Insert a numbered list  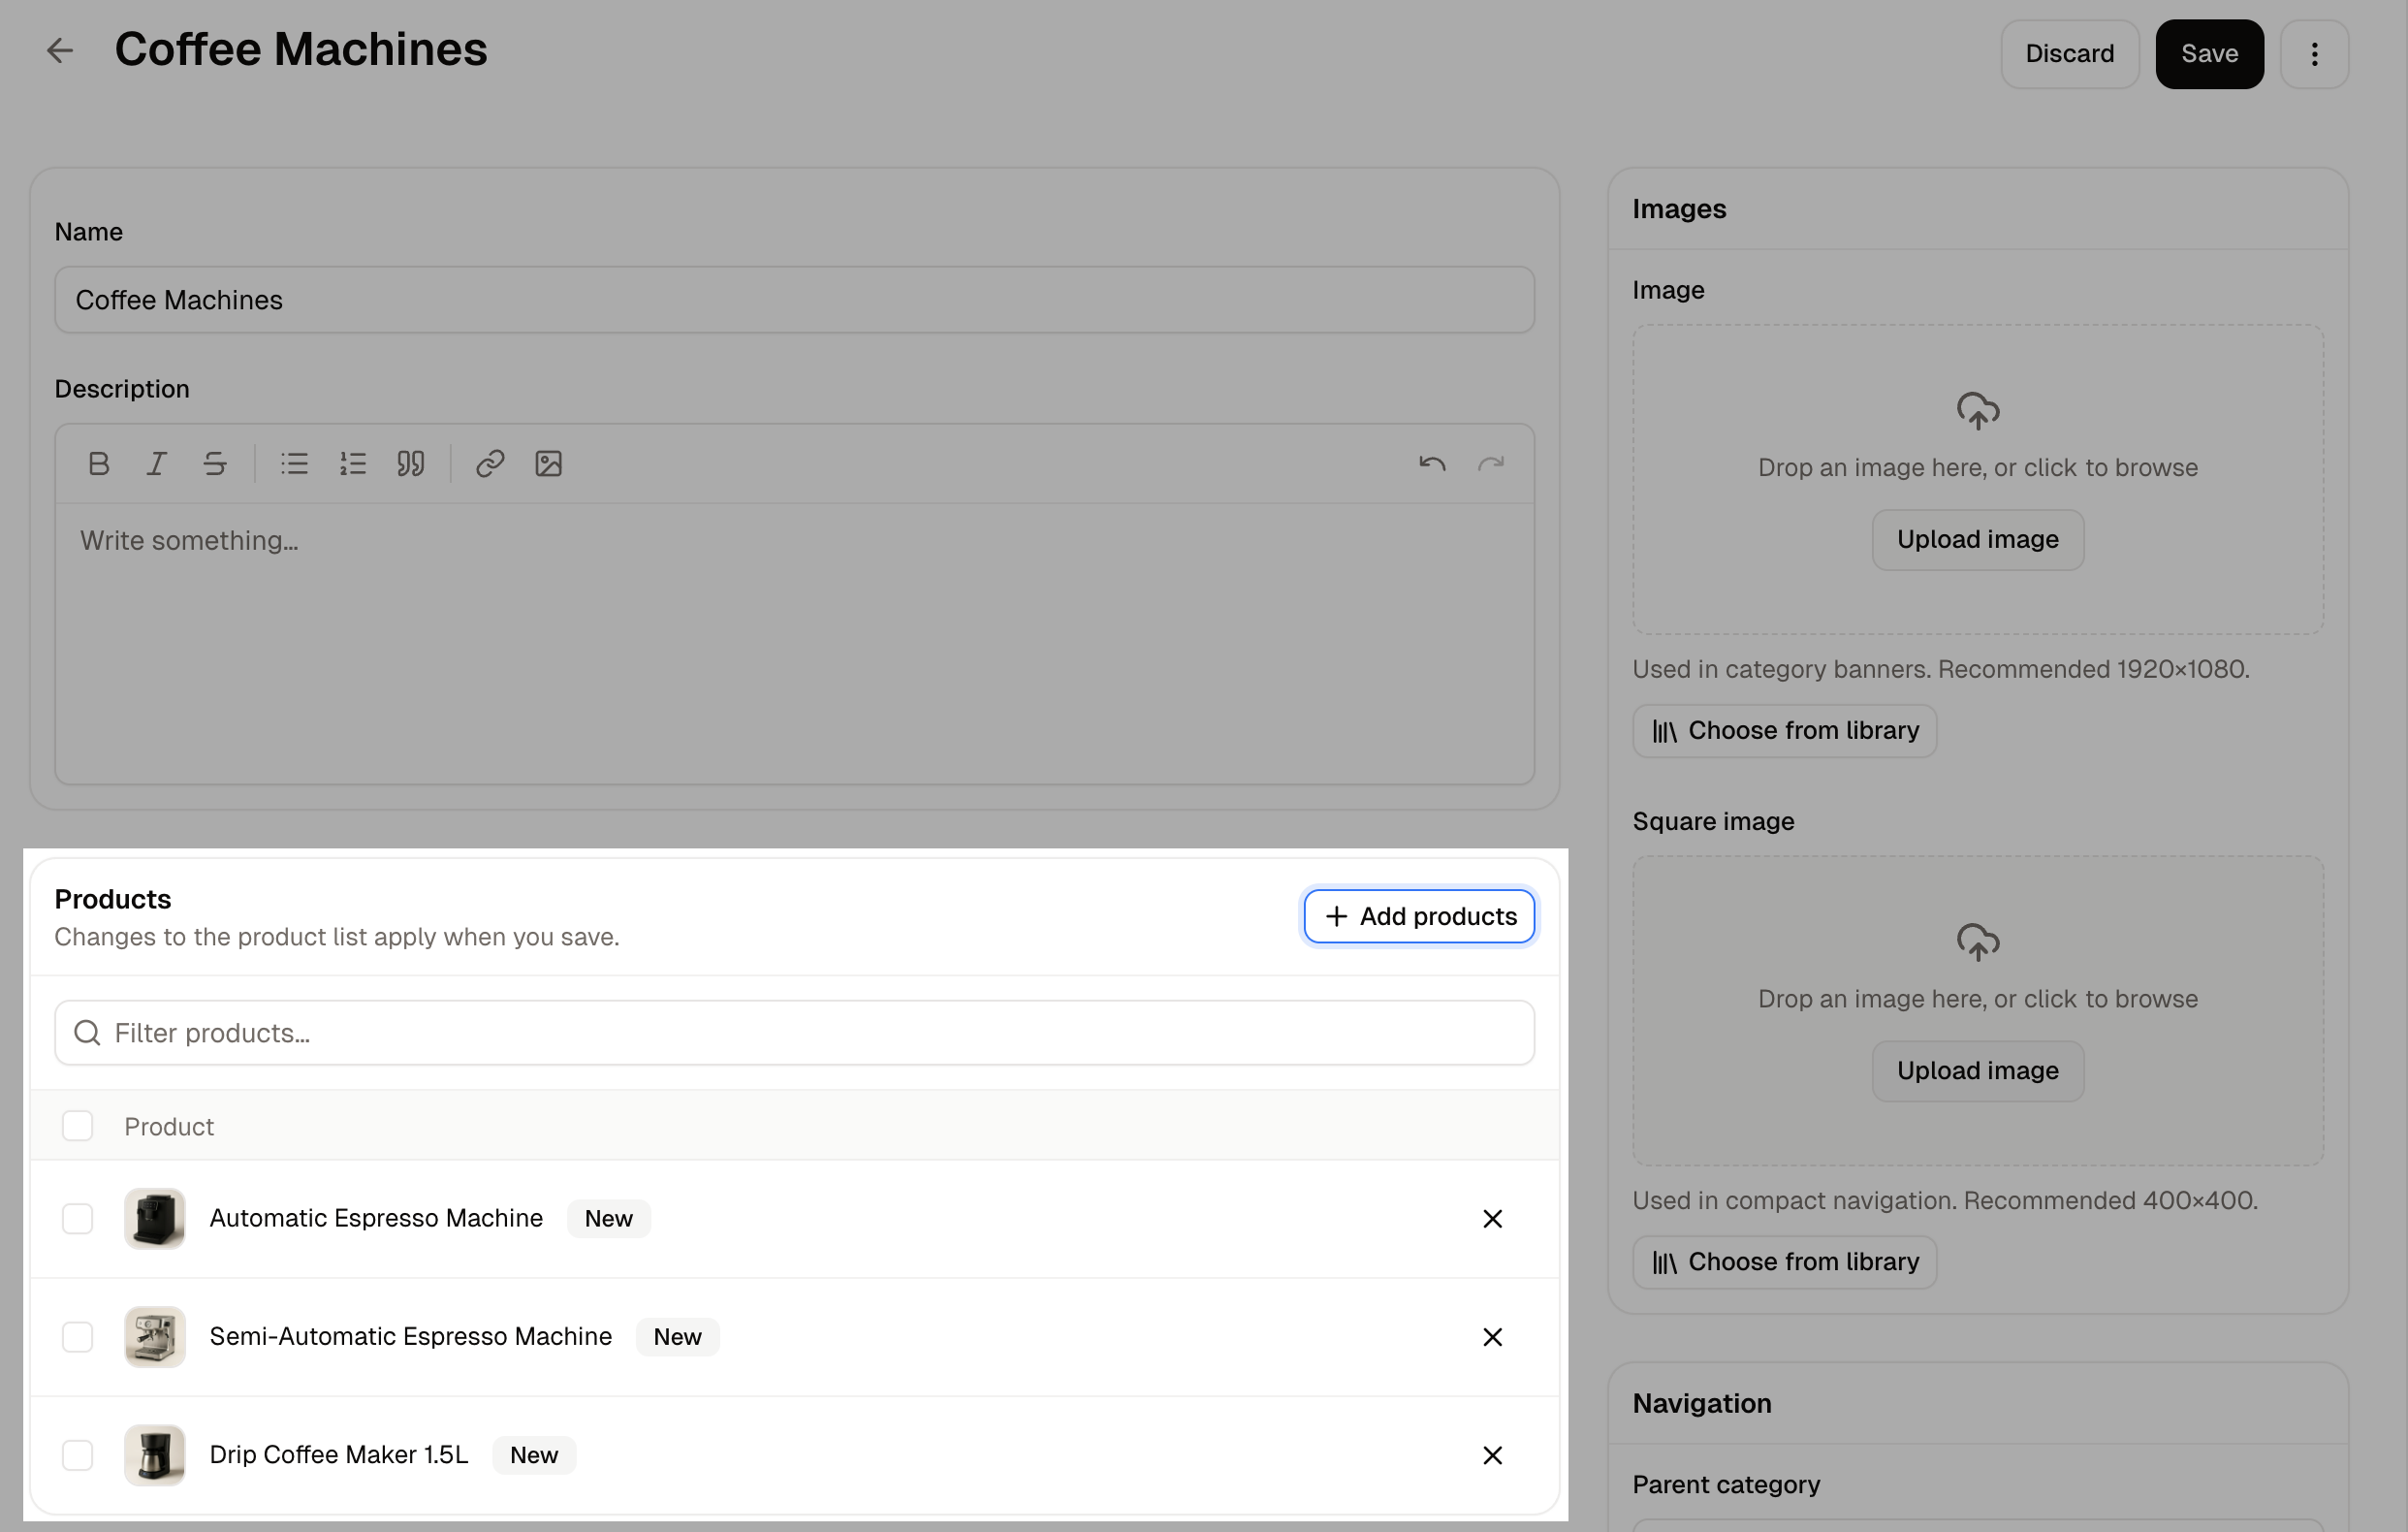(352, 463)
